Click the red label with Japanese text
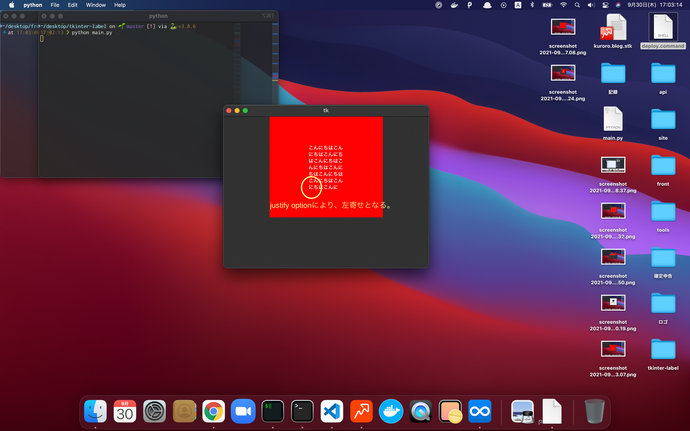Viewport: 690px width, 431px height. 325,166
